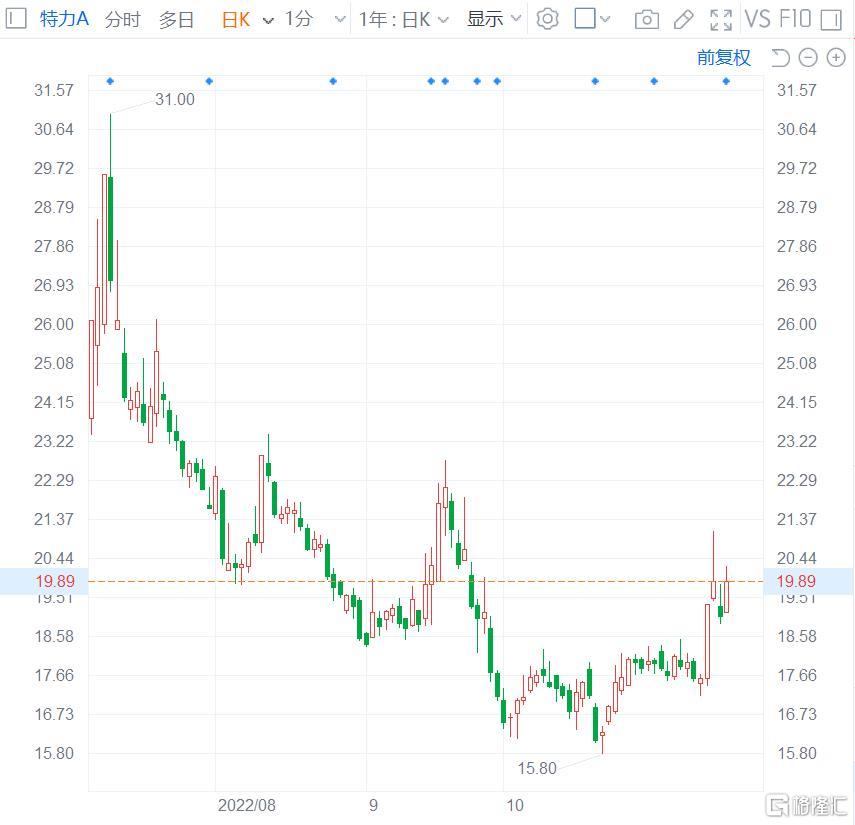Image resolution: width=855 pixels, height=825 pixels.
Task: Click the tall green candle at the 31.00 peak
Action: [111, 229]
